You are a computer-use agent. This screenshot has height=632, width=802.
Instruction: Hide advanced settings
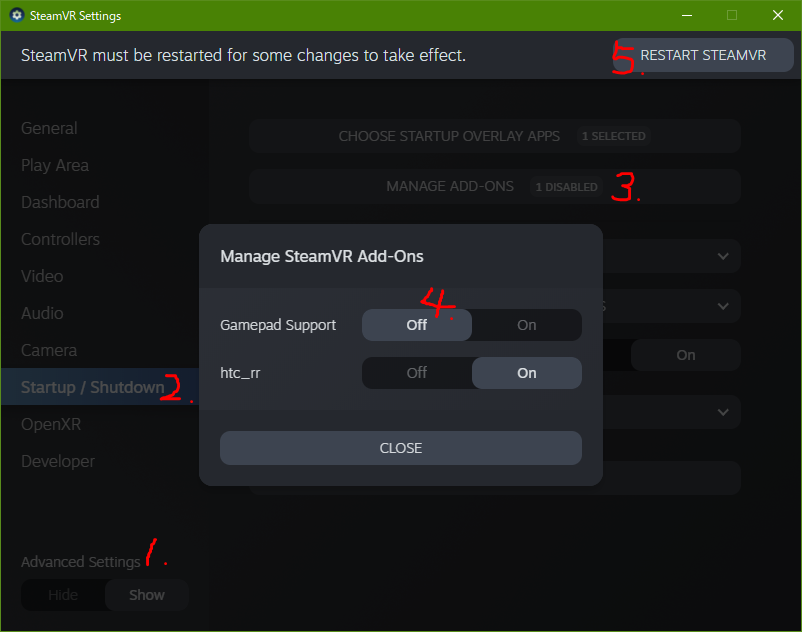(x=63, y=595)
